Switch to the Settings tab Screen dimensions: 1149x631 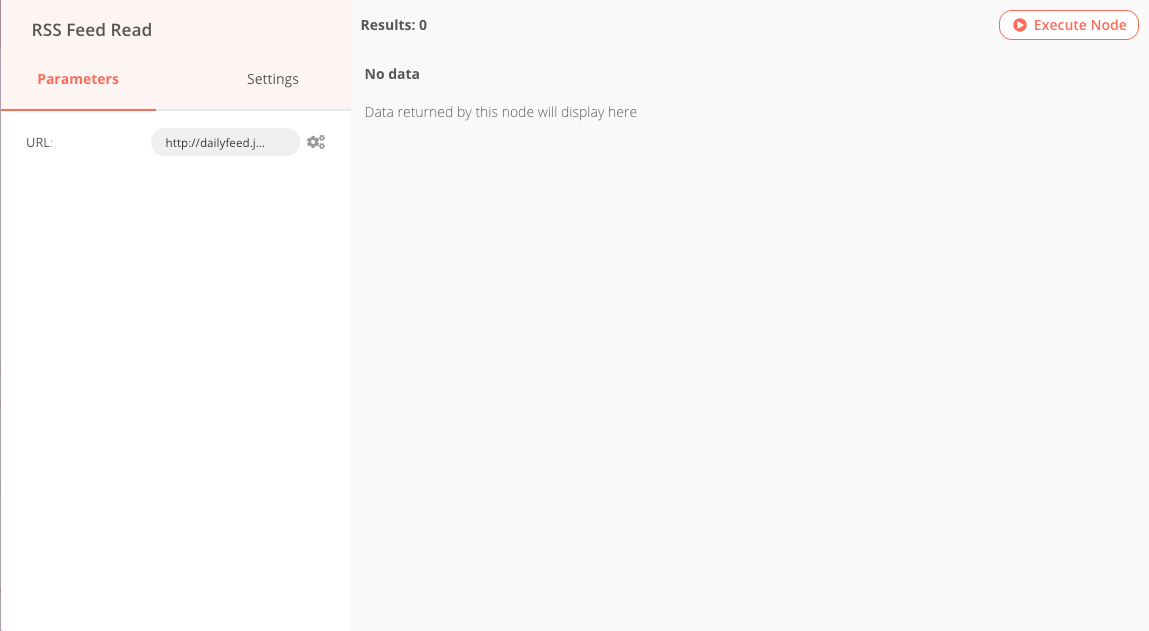(x=272, y=79)
